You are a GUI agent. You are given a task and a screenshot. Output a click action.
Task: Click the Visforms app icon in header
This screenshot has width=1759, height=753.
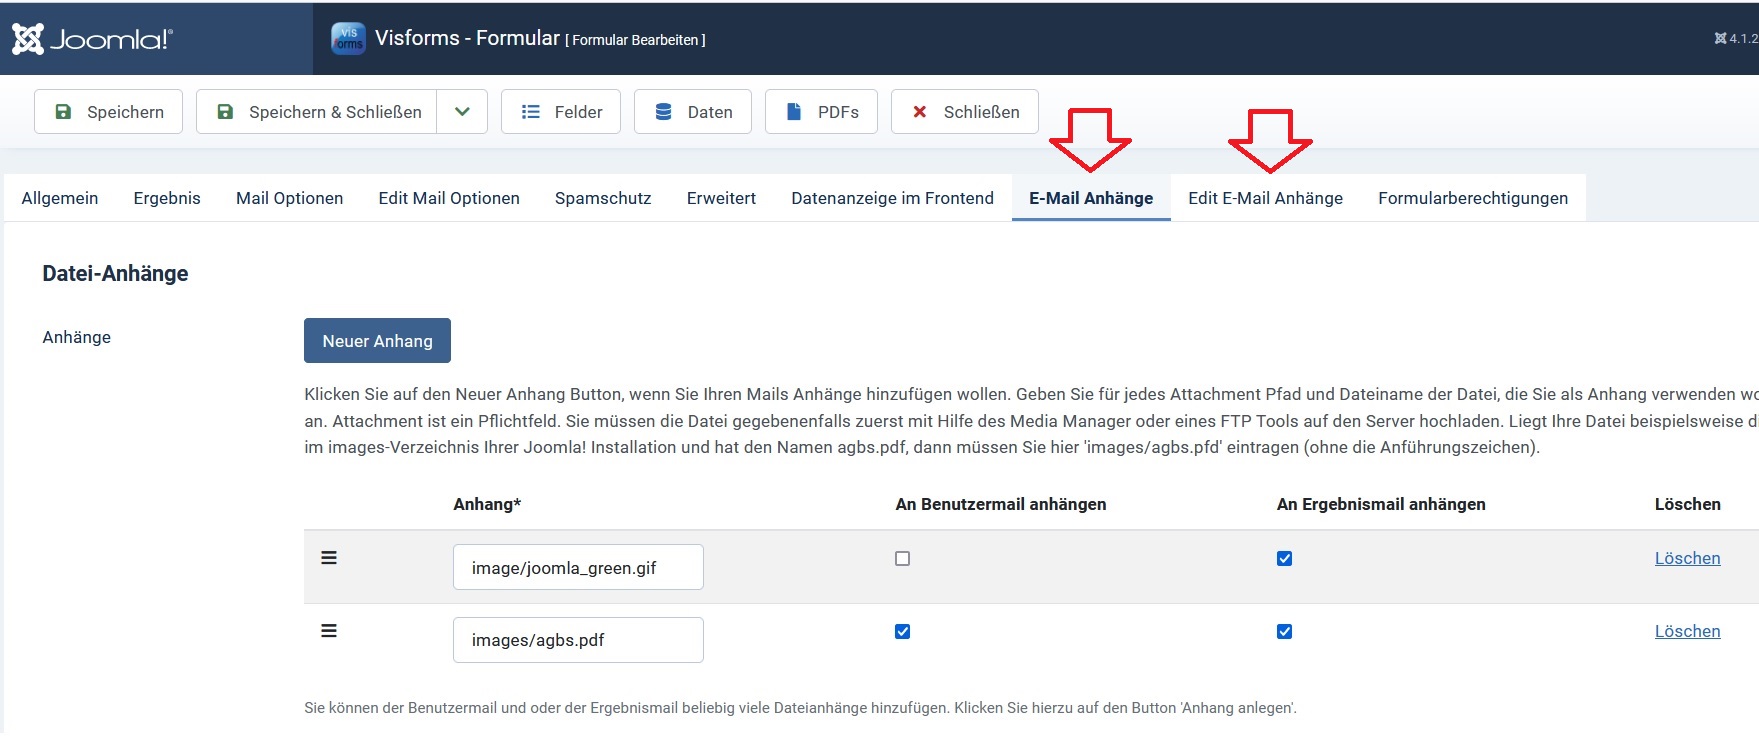(x=348, y=39)
